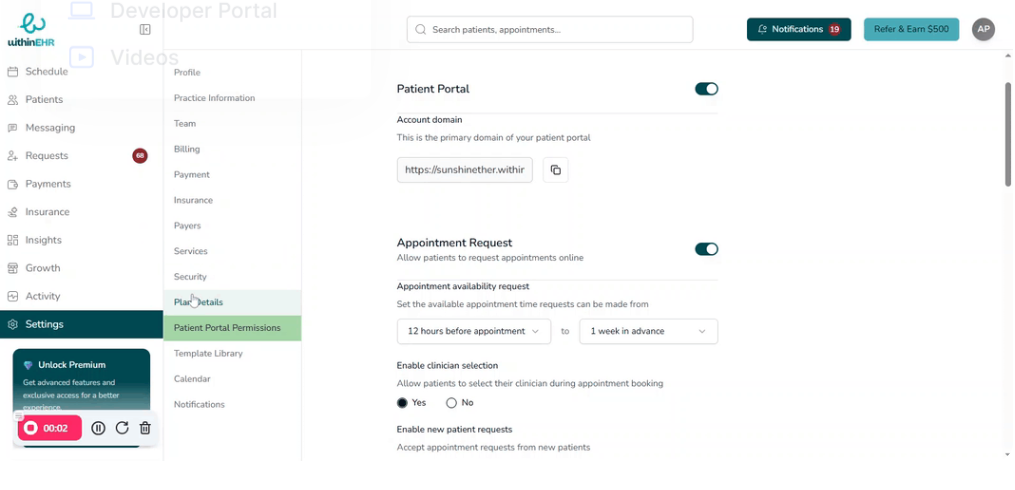Collapse the sidebar with the panel icon
This screenshot has width=1015, height=490.
coord(145,30)
